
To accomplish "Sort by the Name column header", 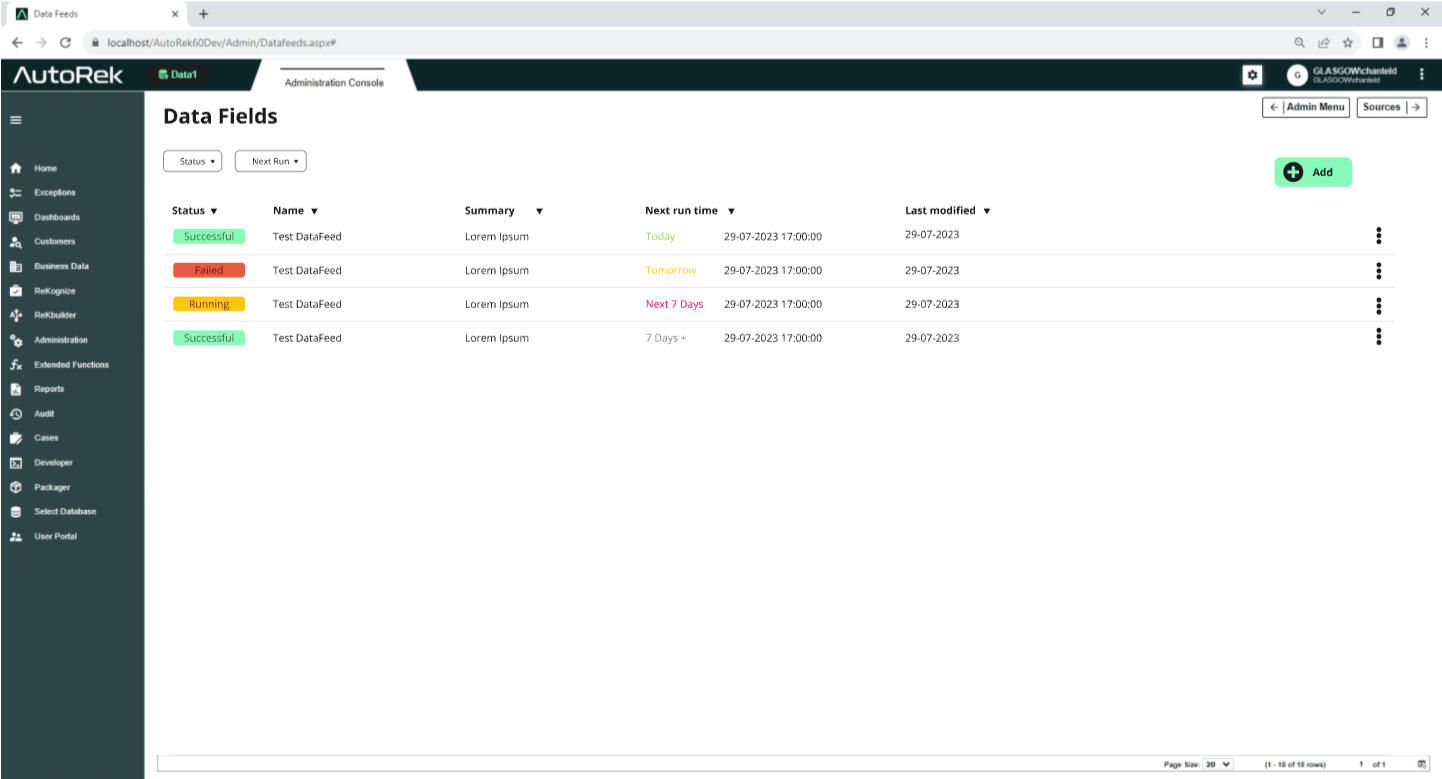I will pos(295,211).
